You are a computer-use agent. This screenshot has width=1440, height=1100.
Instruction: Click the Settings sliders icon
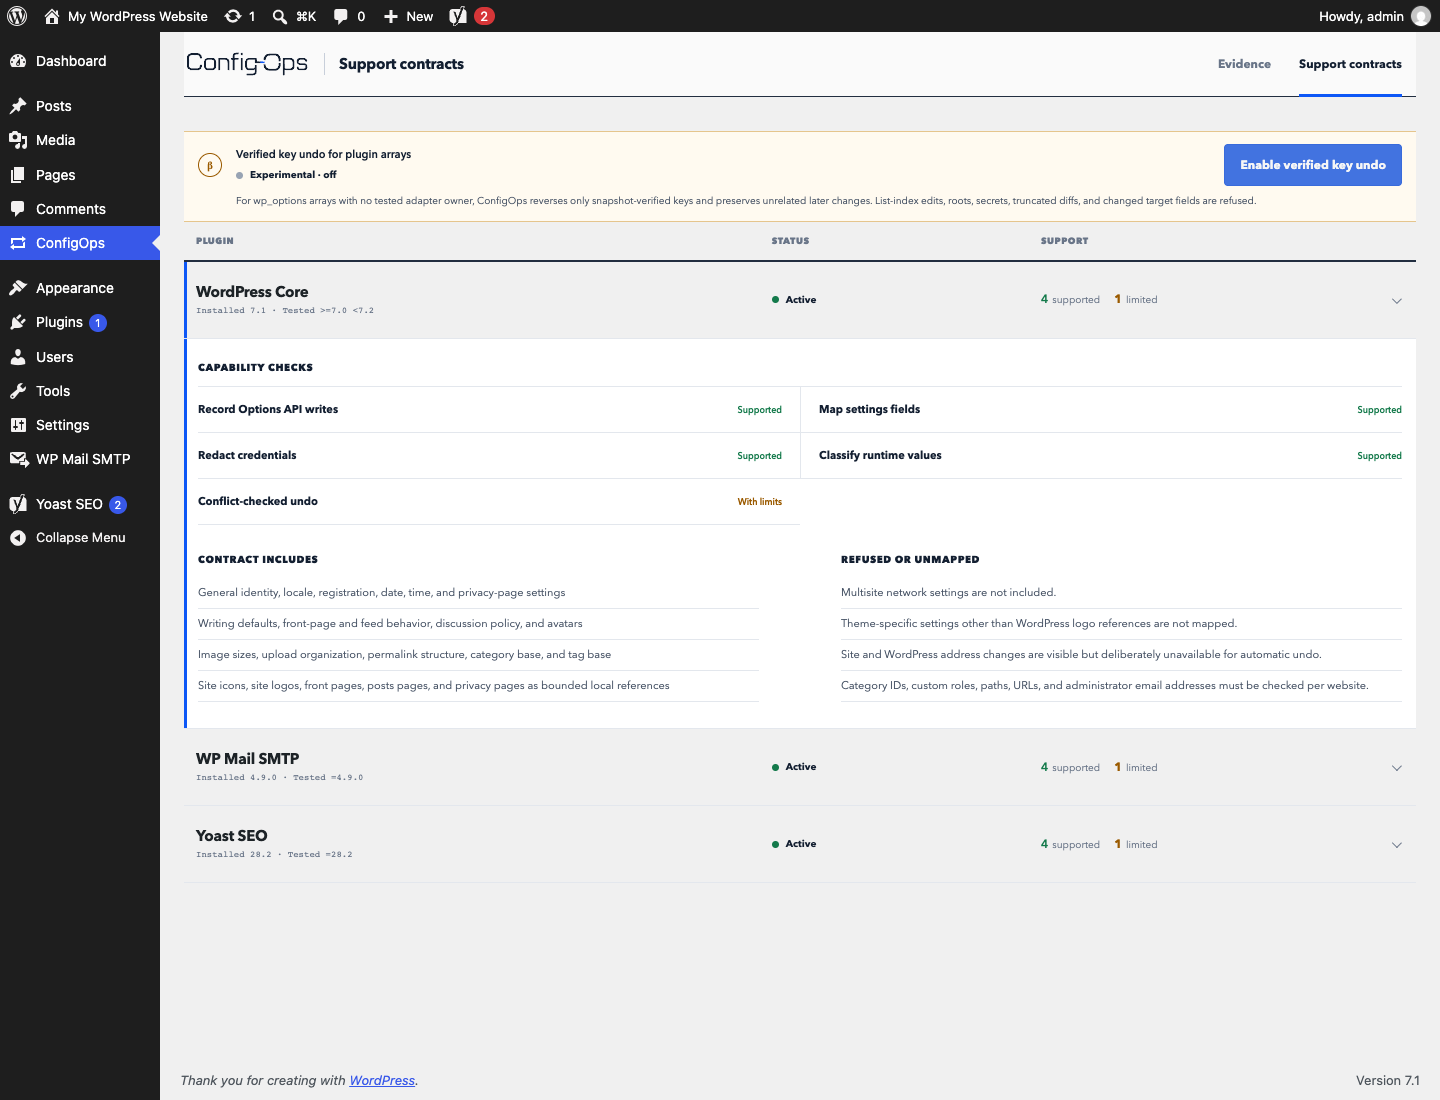tap(18, 425)
